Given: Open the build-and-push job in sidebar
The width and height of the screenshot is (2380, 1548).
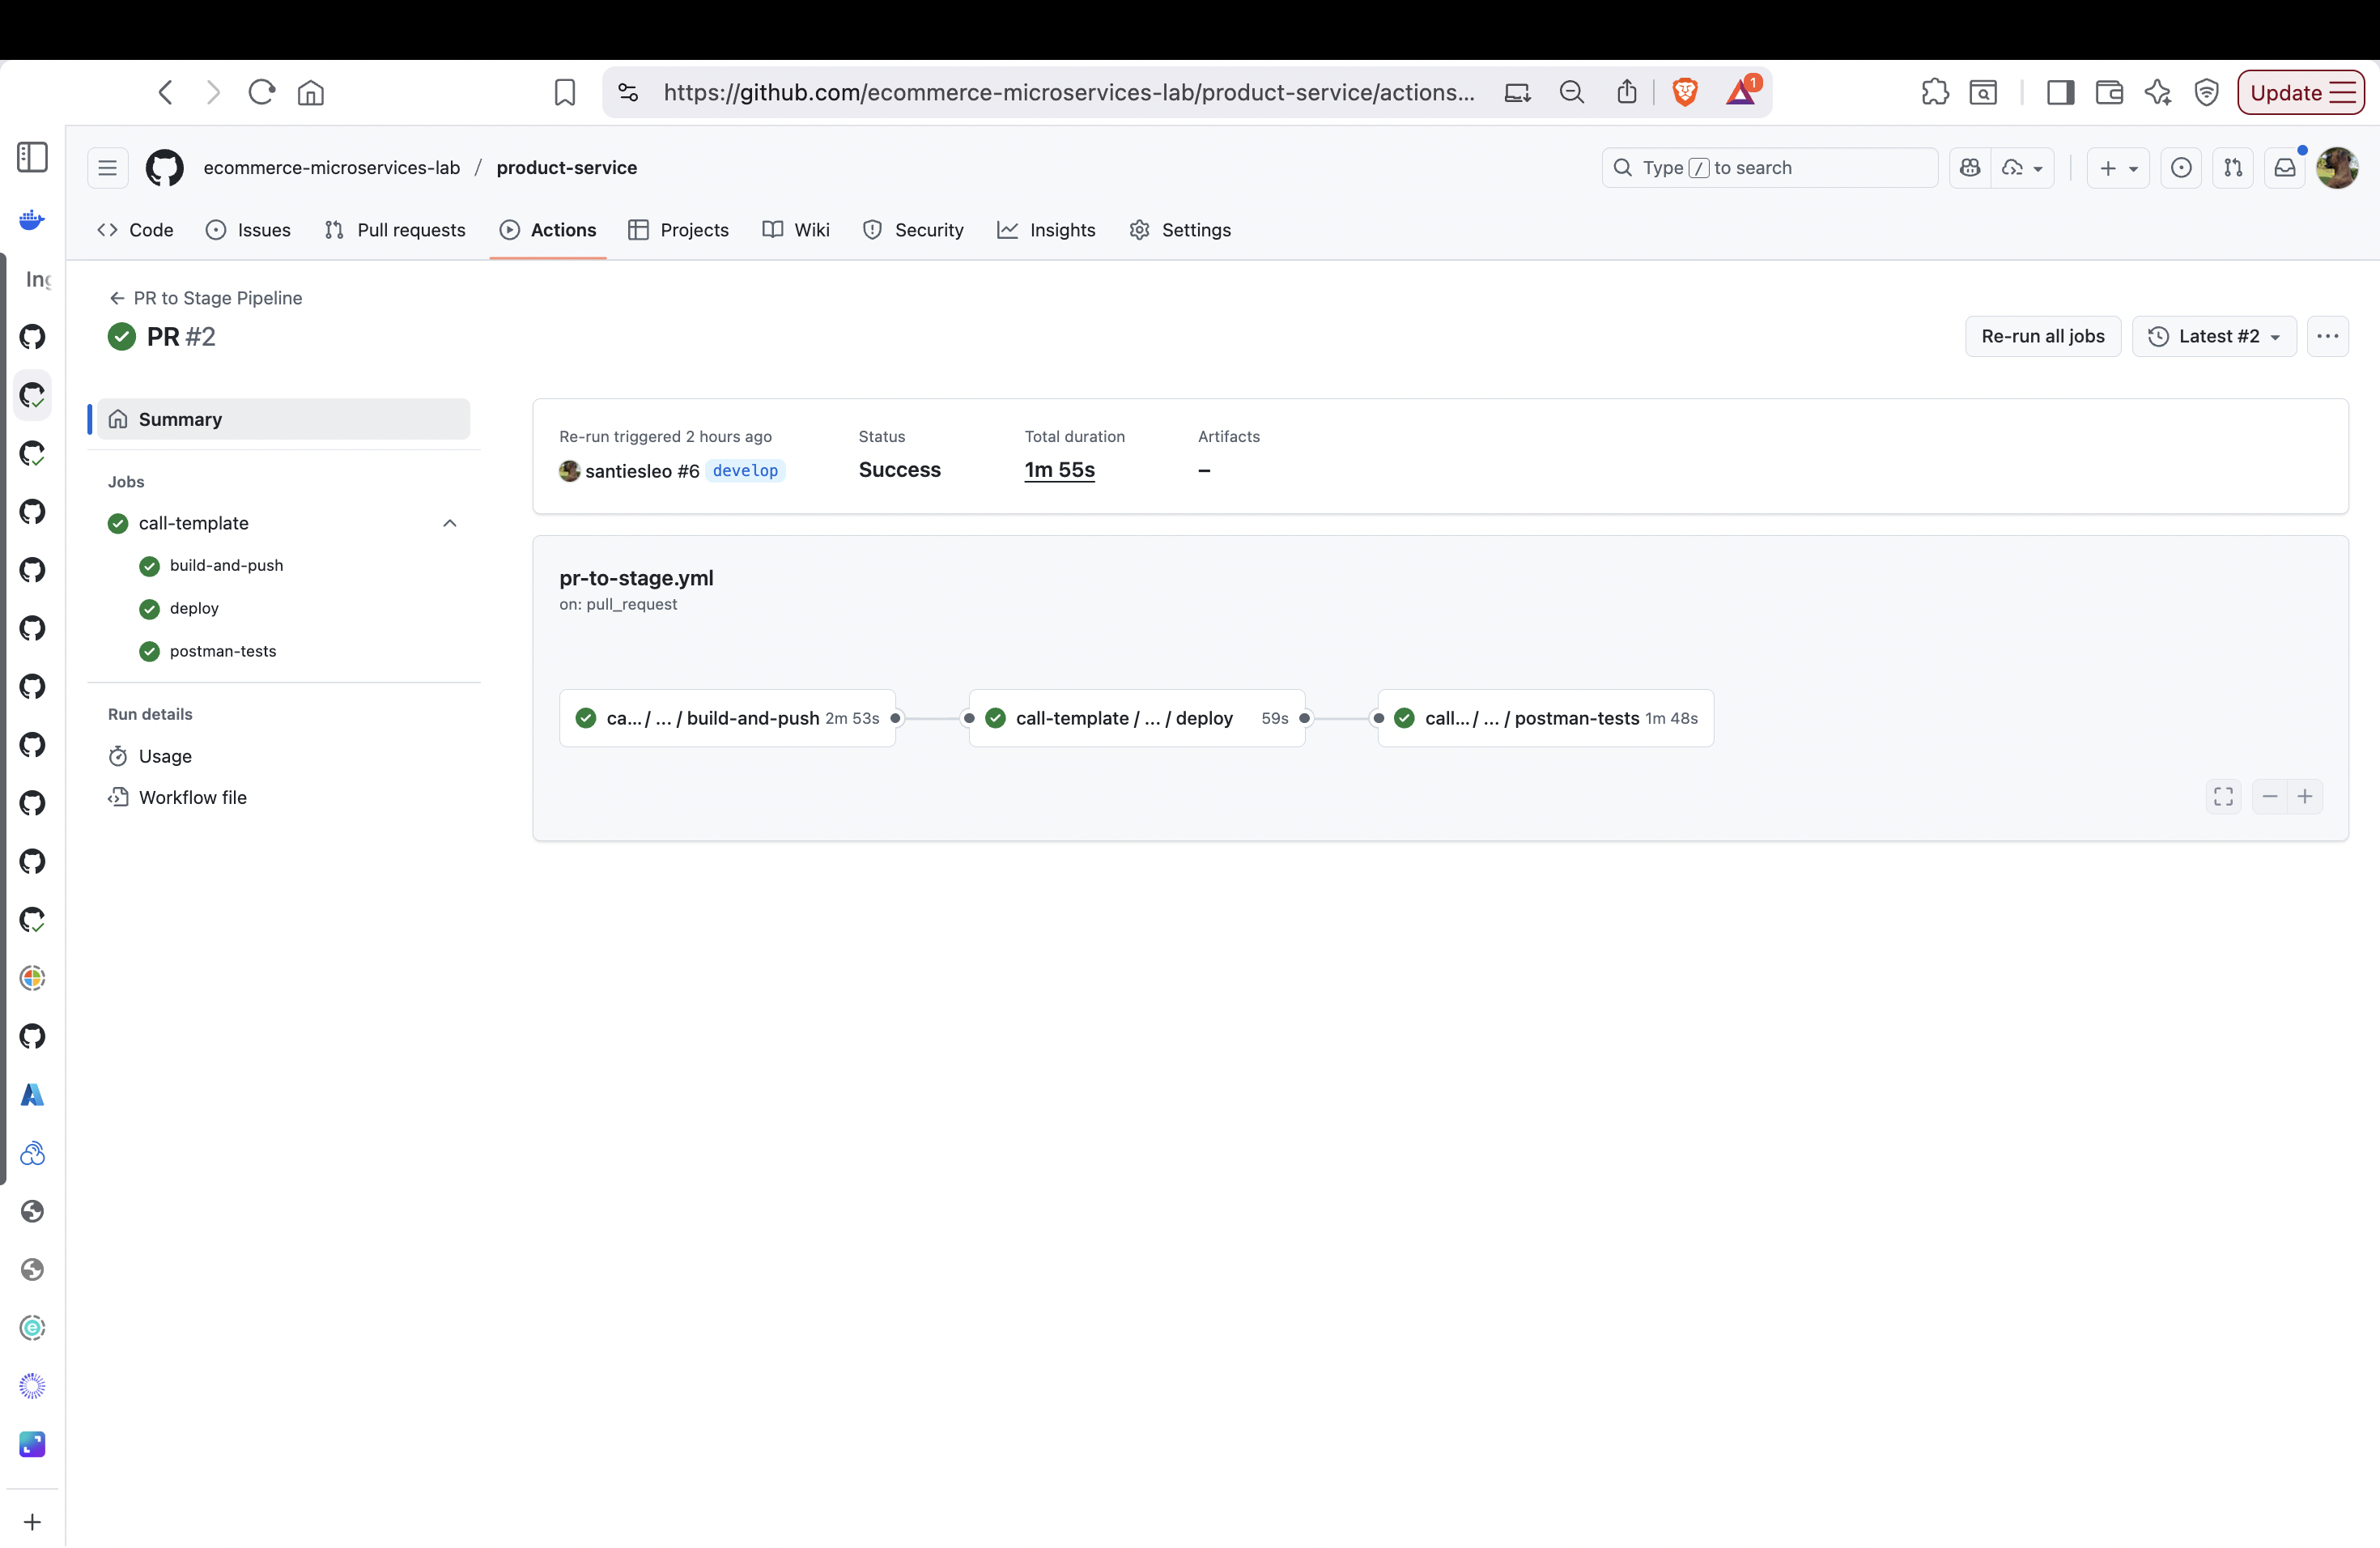Looking at the screenshot, I should (x=226, y=566).
